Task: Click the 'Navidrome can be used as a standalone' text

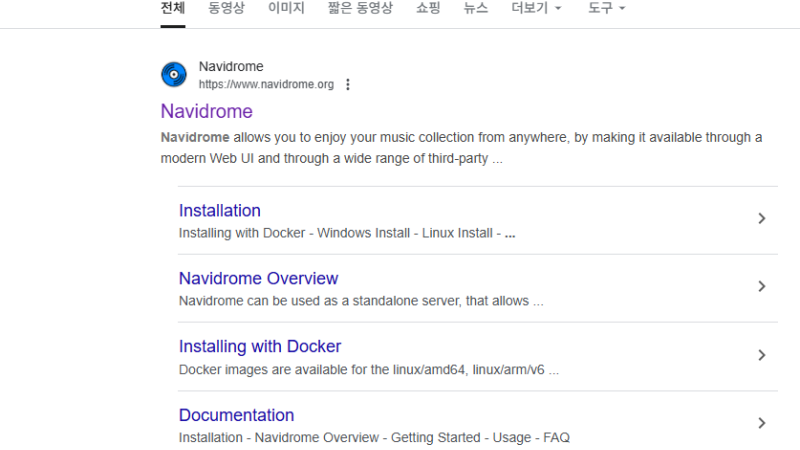Action: pyautogui.click(x=361, y=301)
